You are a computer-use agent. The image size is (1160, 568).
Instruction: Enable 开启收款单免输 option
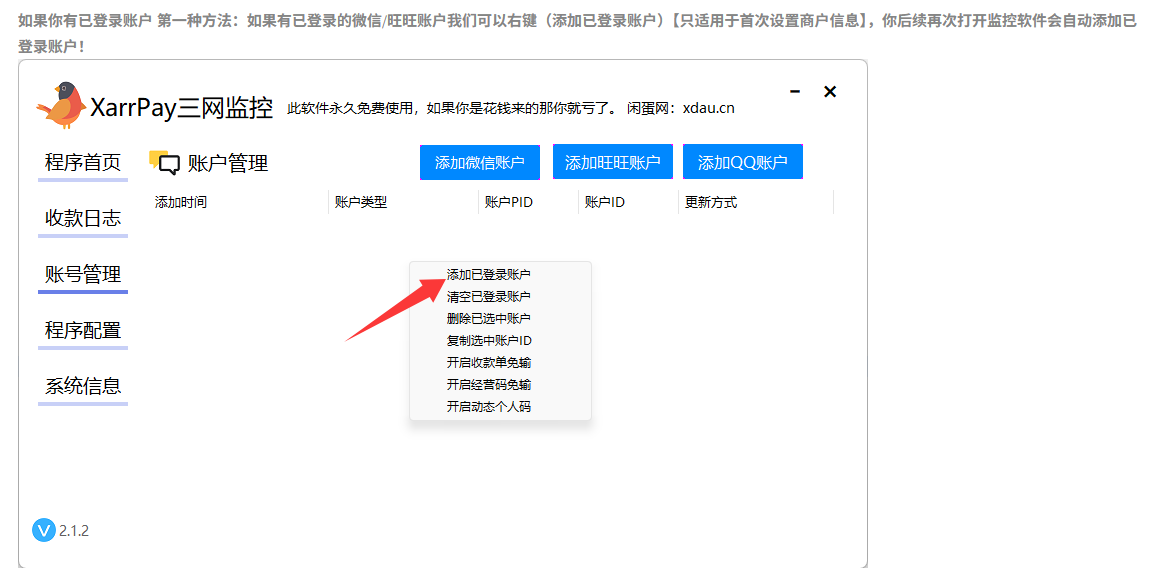click(x=489, y=362)
